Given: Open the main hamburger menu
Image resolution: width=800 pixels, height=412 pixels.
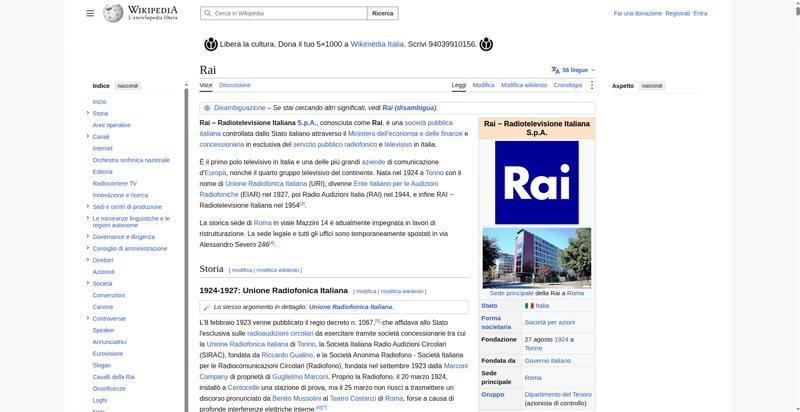Looking at the screenshot, I should tap(90, 13).
